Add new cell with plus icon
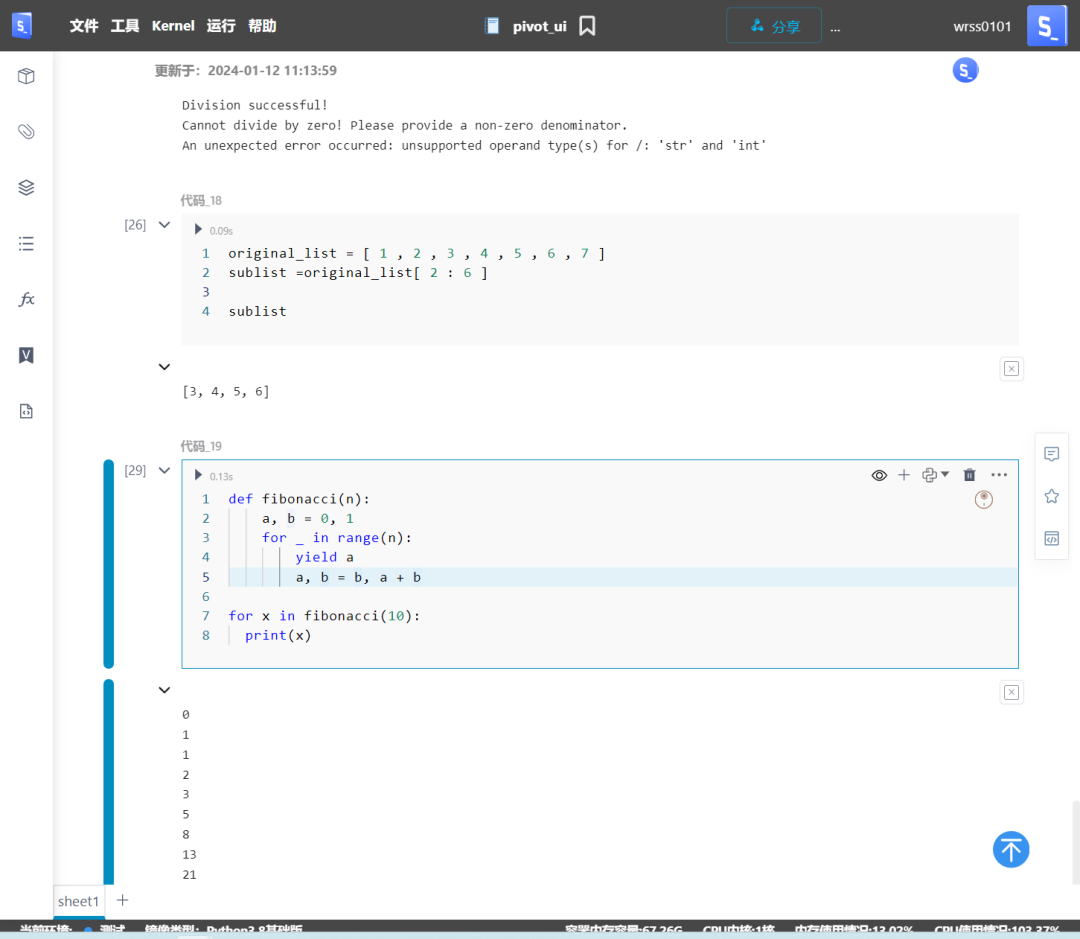 (904, 475)
